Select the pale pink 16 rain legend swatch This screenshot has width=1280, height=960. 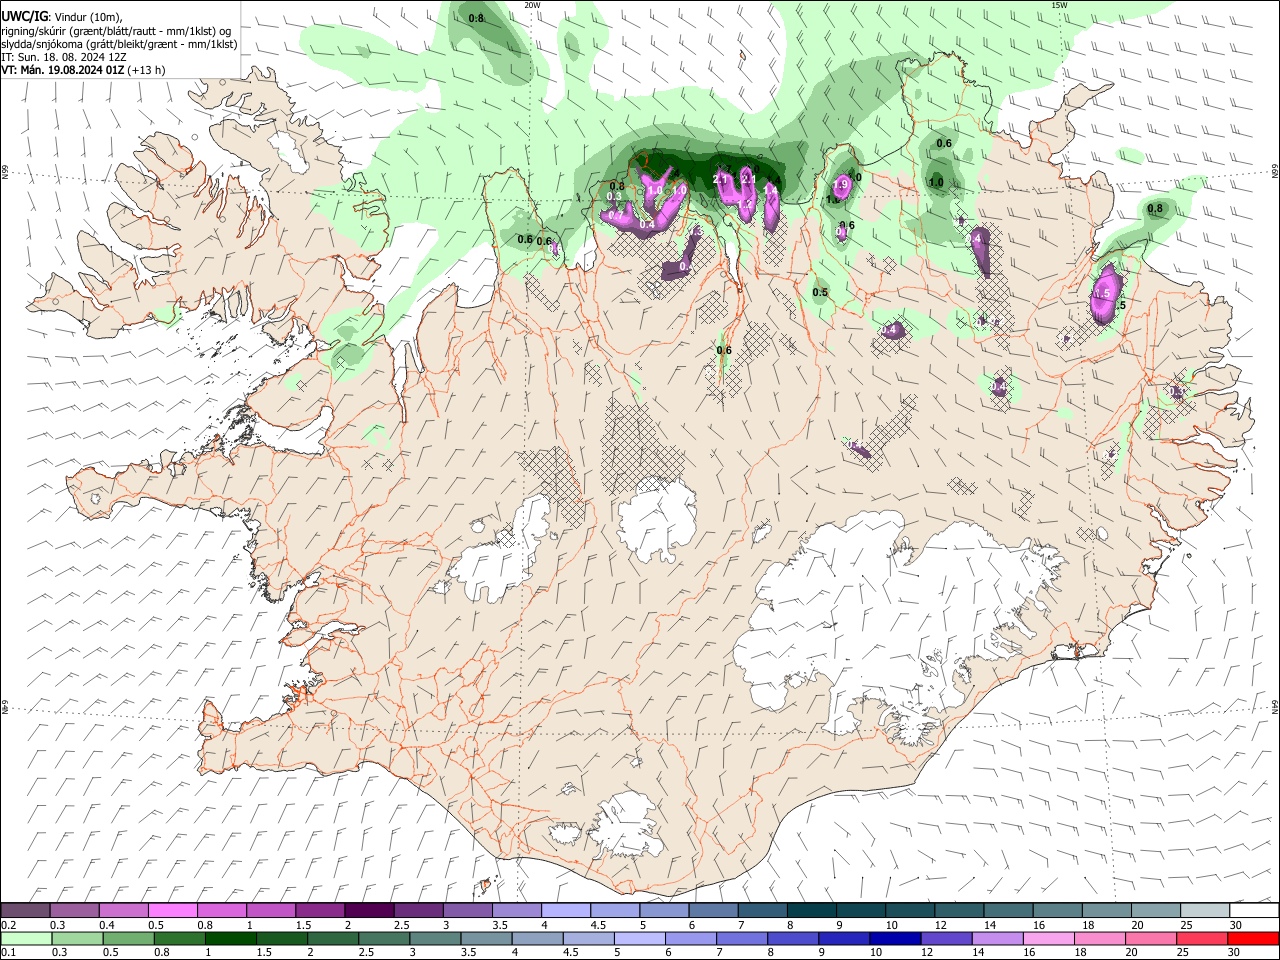point(1050,938)
